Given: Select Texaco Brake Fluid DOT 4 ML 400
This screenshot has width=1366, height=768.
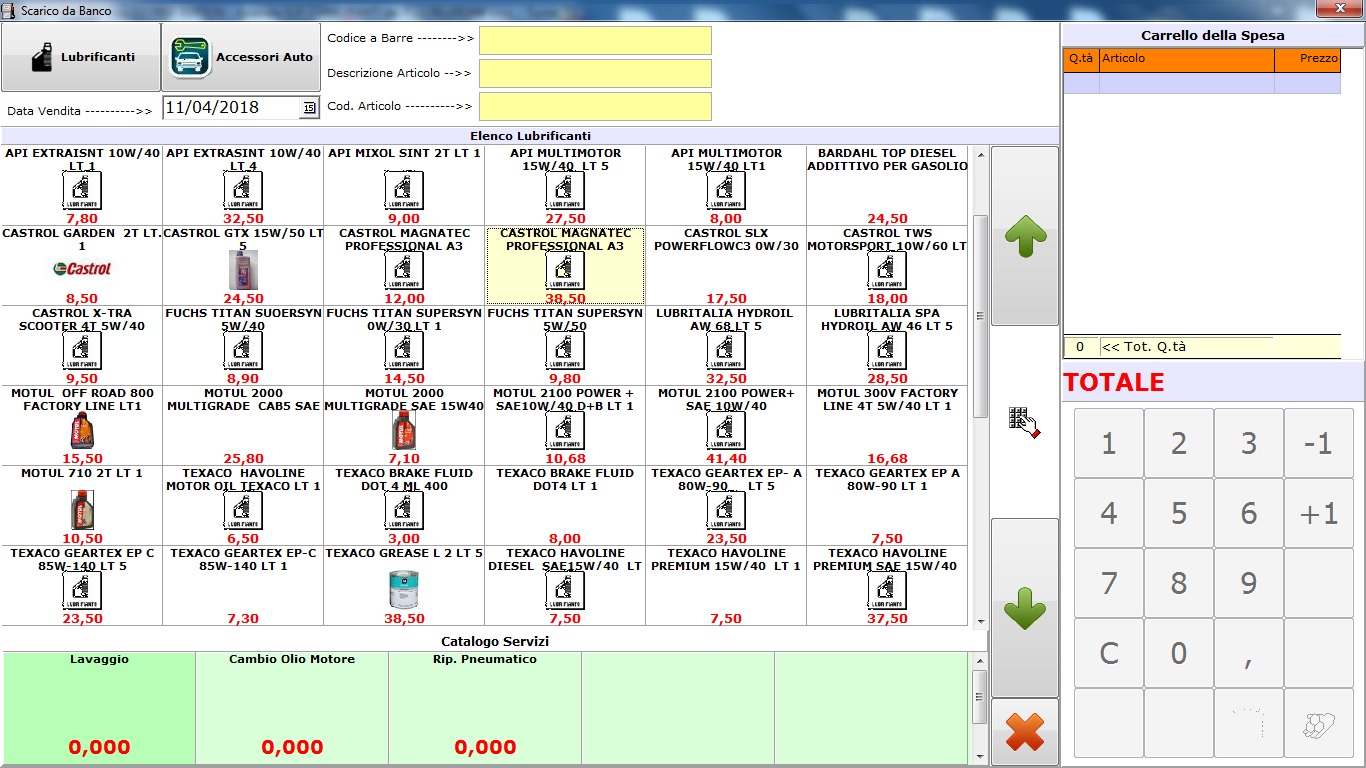Looking at the screenshot, I should [x=404, y=506].
